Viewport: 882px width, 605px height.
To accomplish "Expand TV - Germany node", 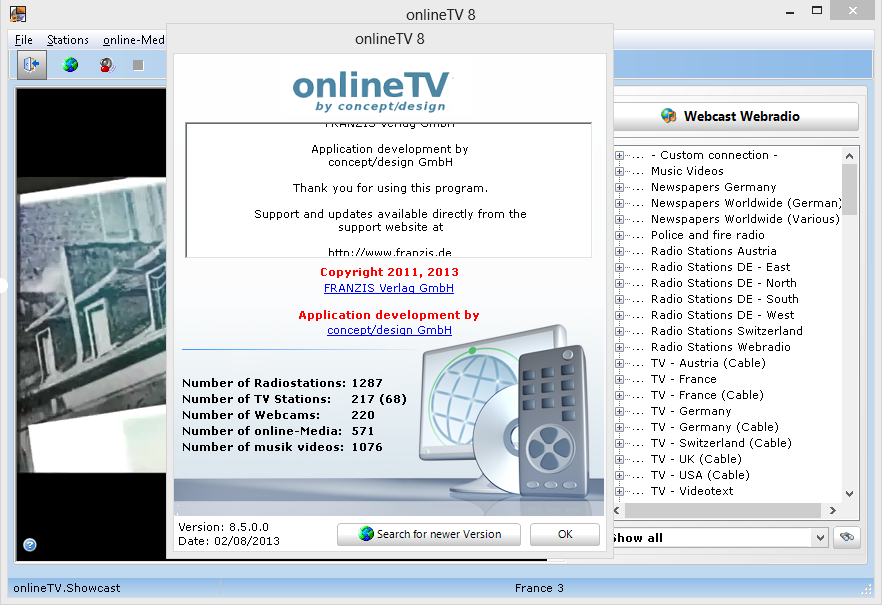I will point(619,412).
